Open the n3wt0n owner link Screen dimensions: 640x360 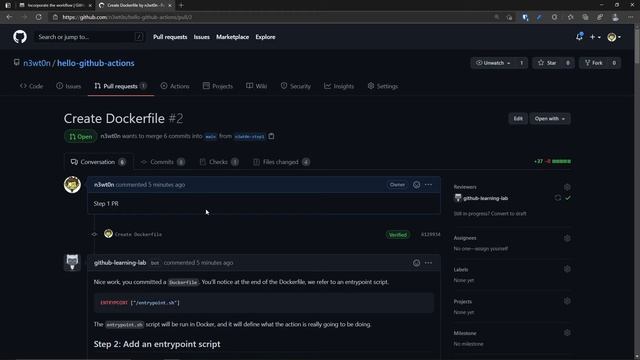[37, 63]
